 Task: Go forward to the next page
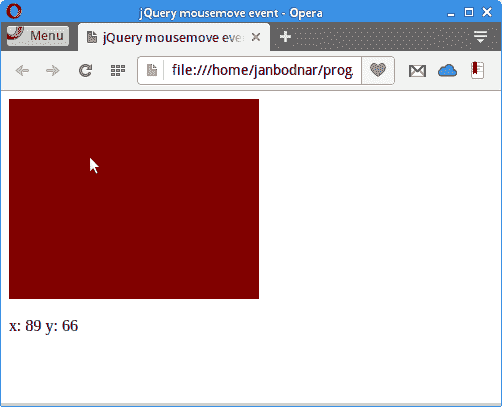(53, 71)
